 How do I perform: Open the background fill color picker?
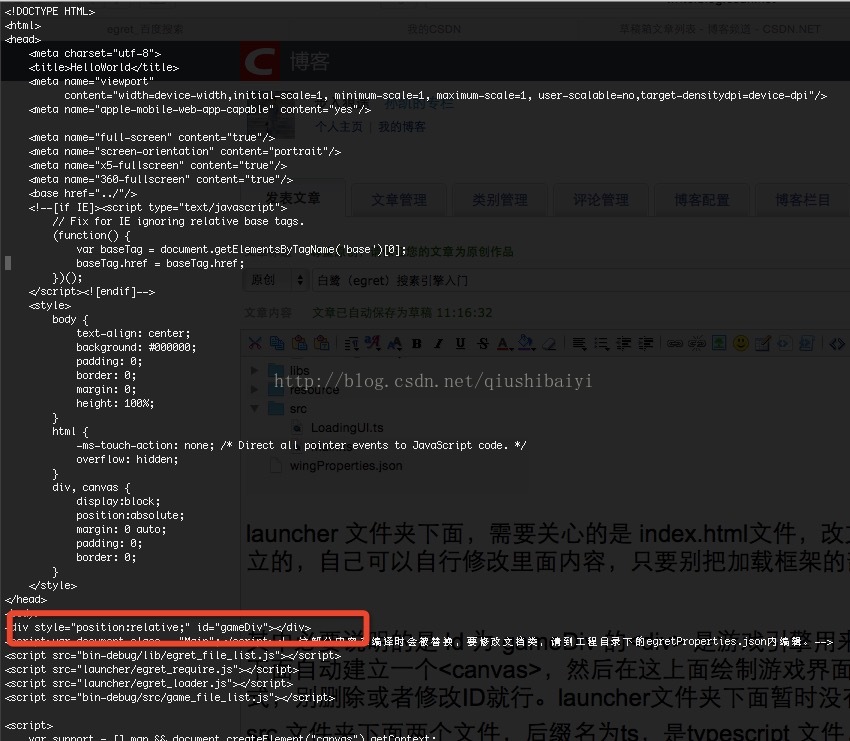coord(525,343)
